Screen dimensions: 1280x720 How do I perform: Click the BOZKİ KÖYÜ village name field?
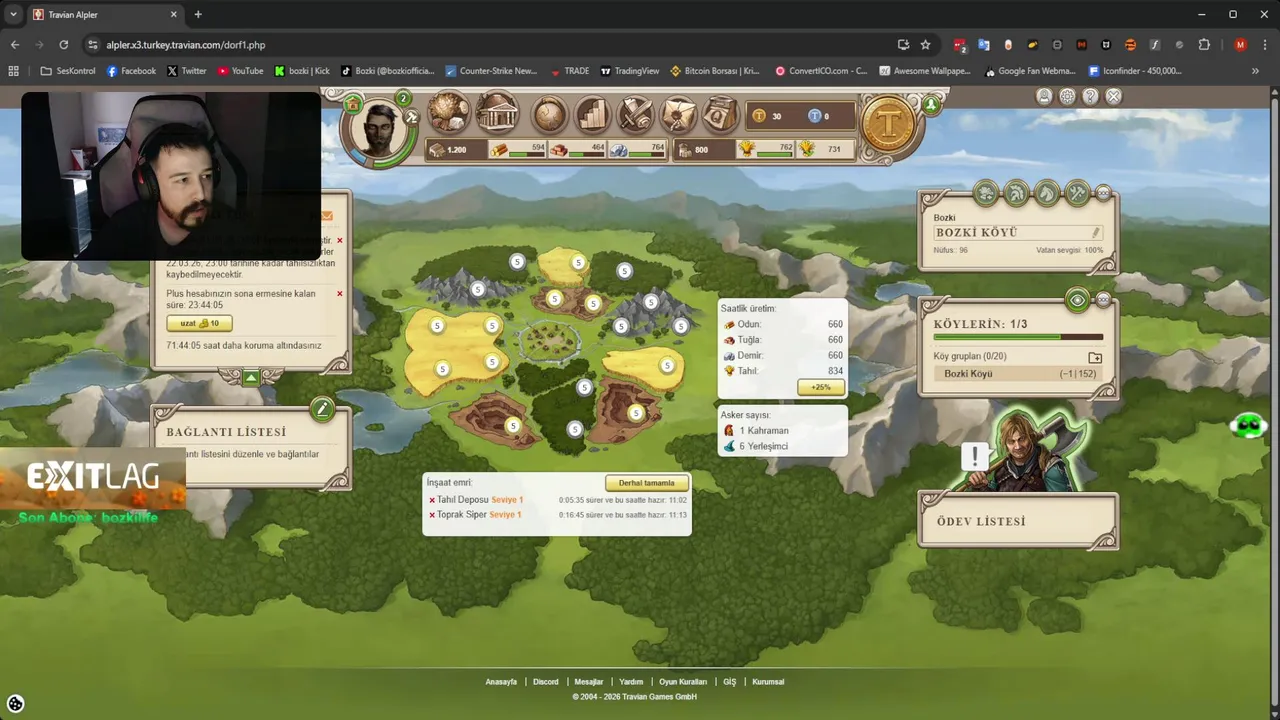click(x=1018, y=233)
